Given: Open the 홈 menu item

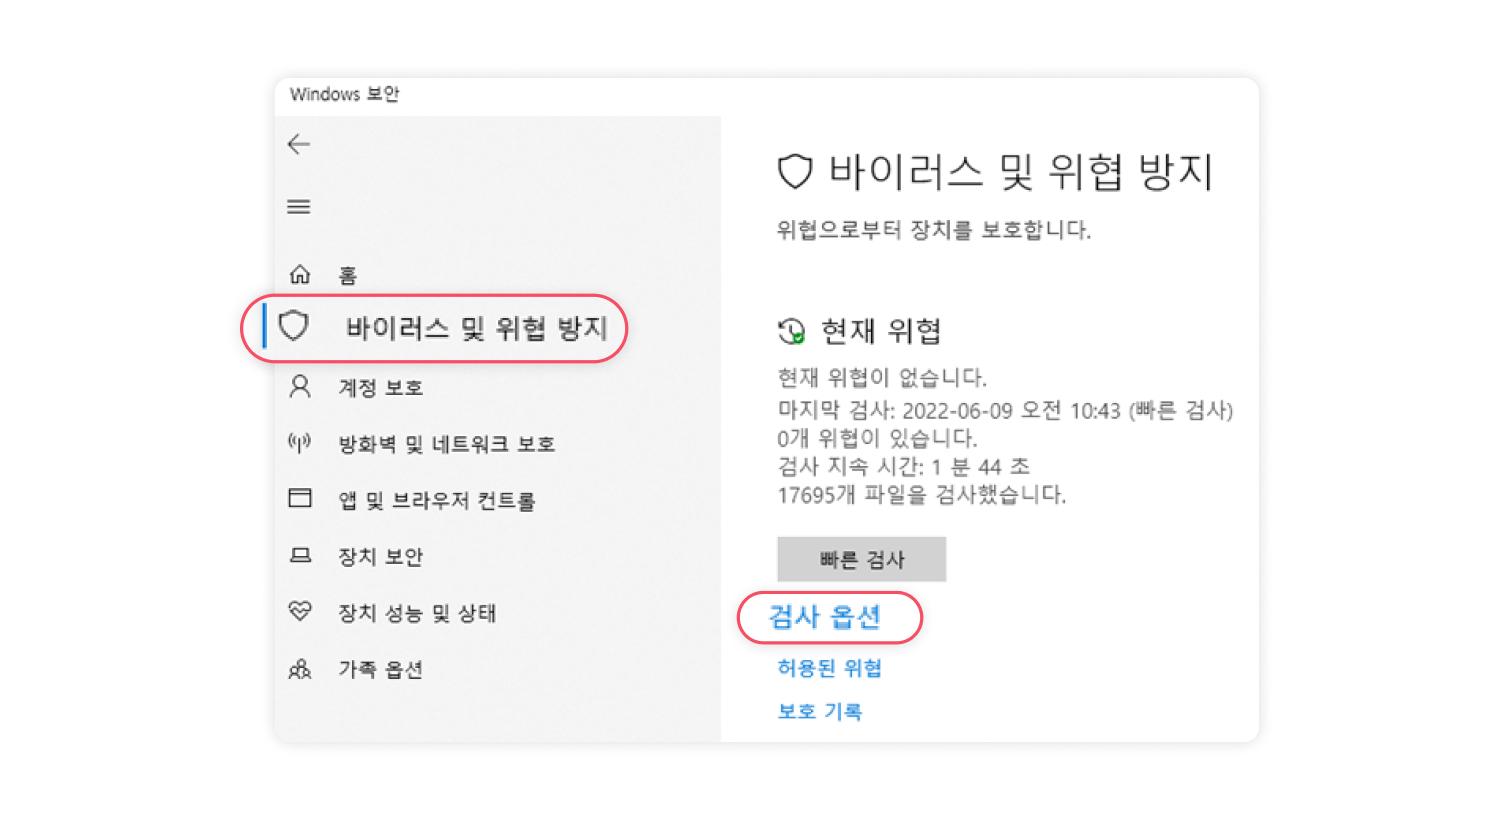Looking at the screenshot, I should tap(347, 275).
